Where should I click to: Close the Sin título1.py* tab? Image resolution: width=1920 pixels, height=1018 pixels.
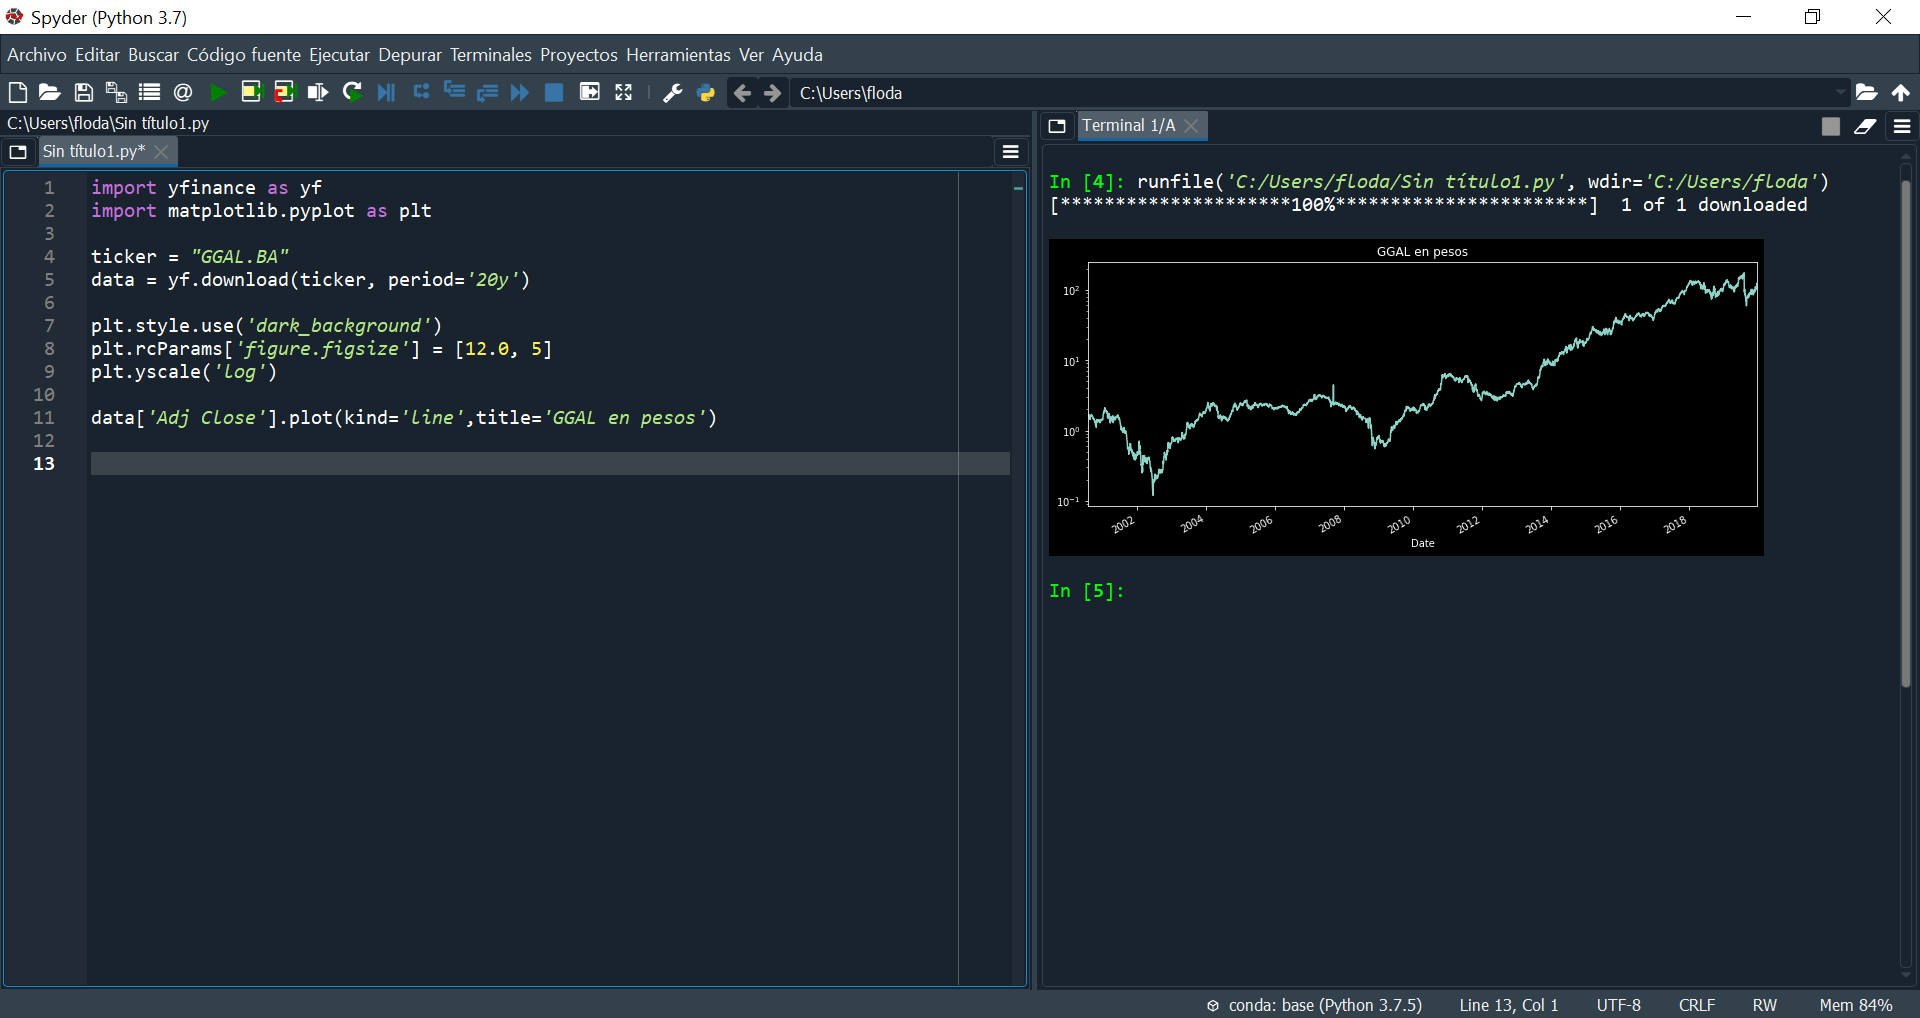click(161, 152)
